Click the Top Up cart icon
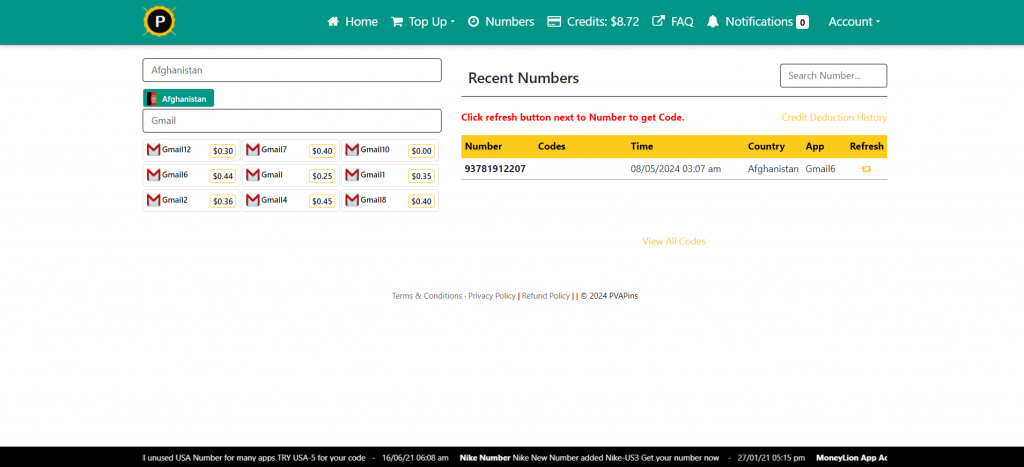 [396, 22]
